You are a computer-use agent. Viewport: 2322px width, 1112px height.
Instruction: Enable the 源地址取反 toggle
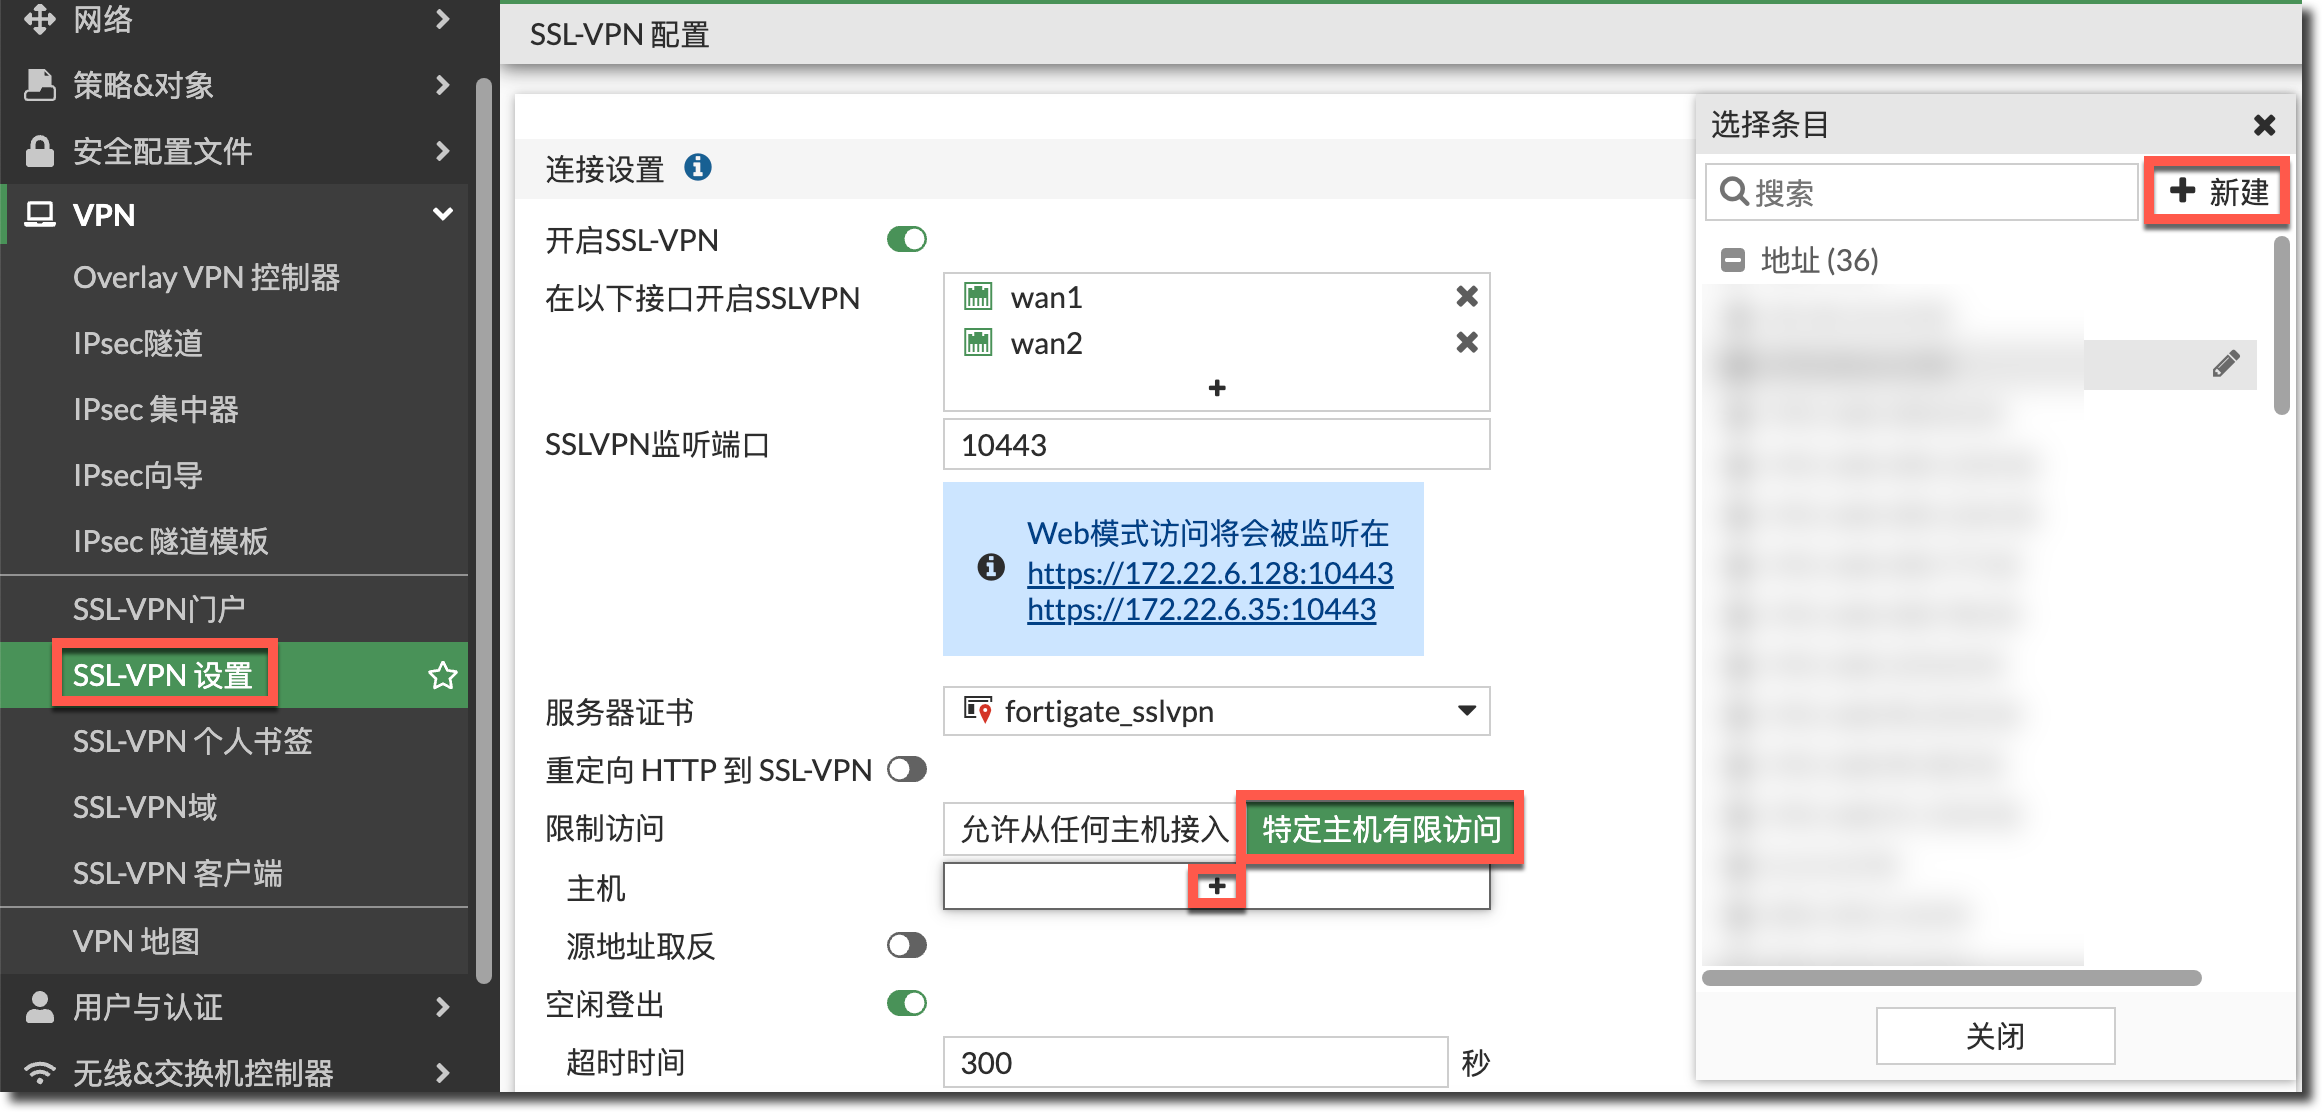click(905, 945)
